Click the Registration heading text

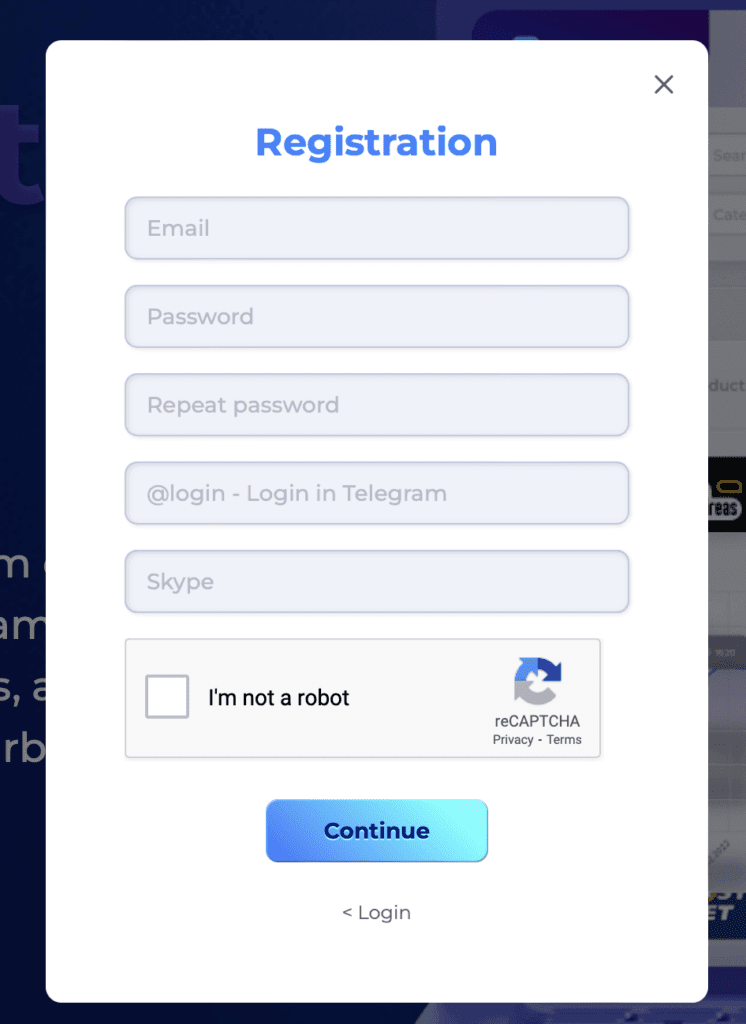376,143
